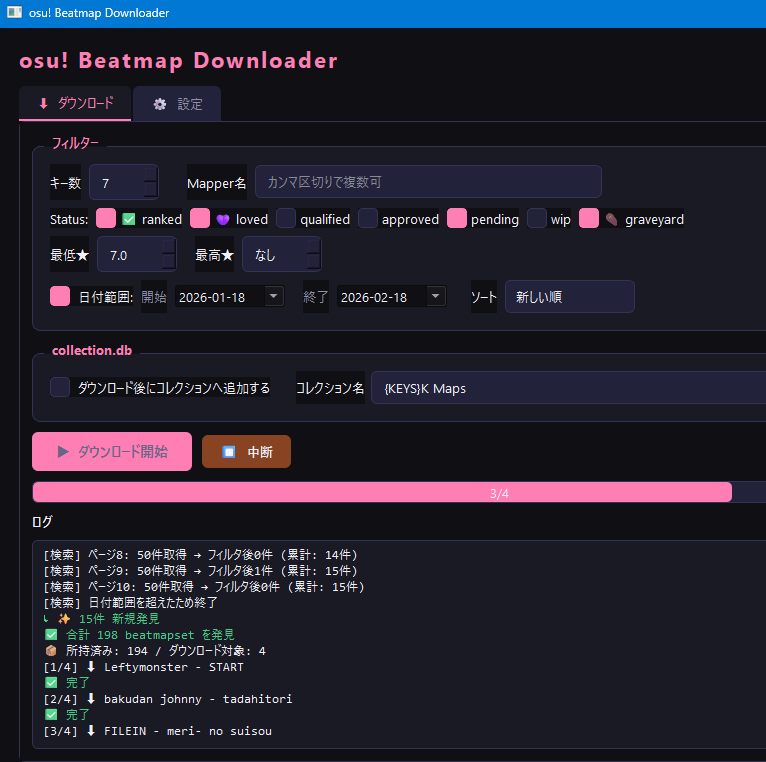Click the green check beside 合計 198 beatmapset

[x=51, y=635]
